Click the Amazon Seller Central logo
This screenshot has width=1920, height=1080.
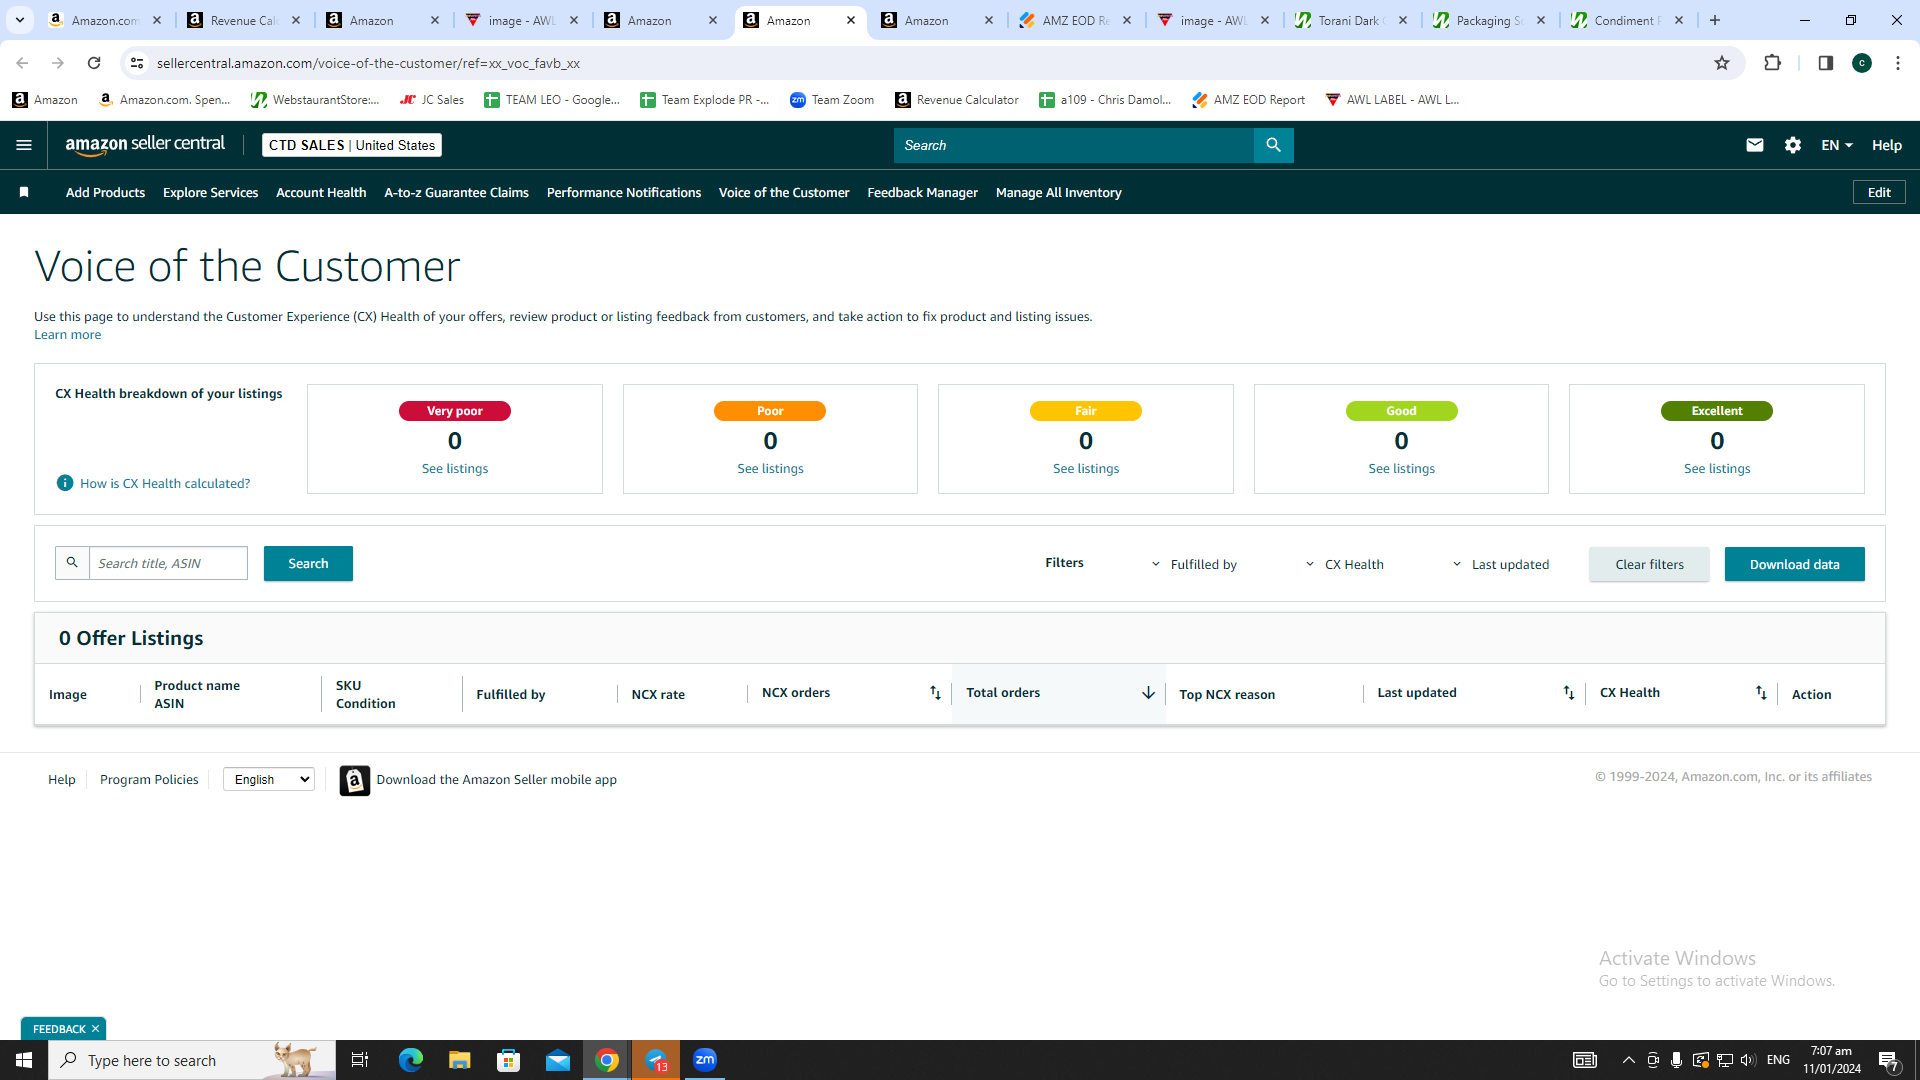pos(145,145)
